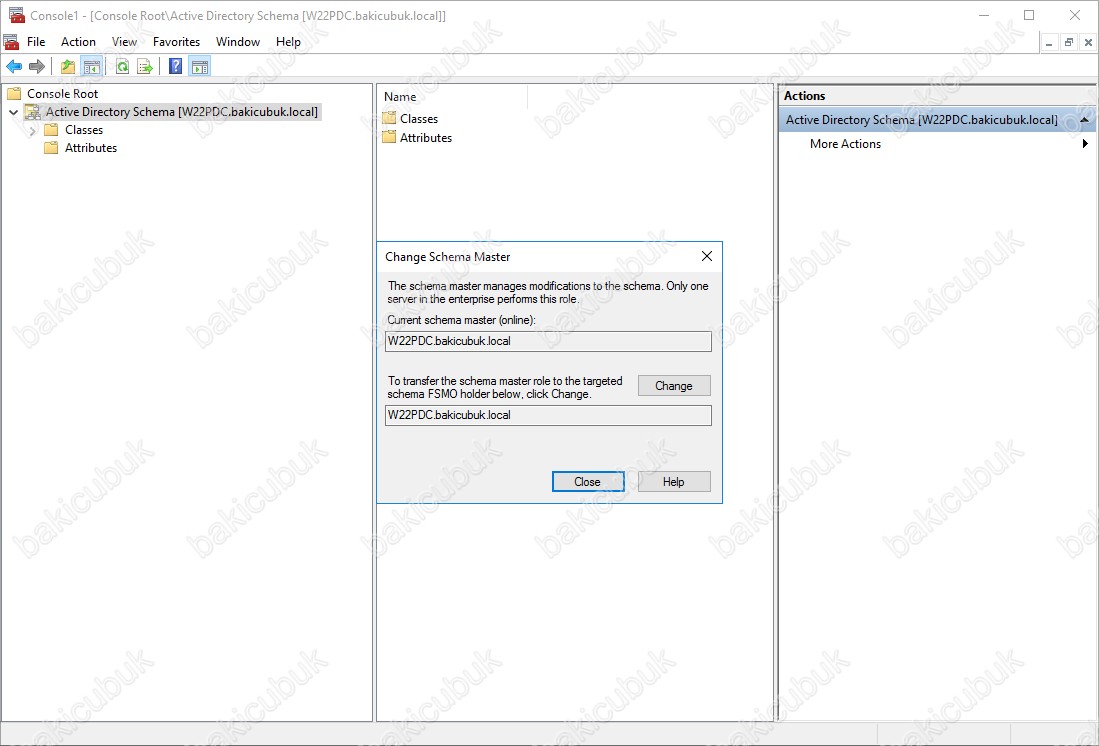
Task: Click More Actions in the Actions pane
Action: pos(845,144)
